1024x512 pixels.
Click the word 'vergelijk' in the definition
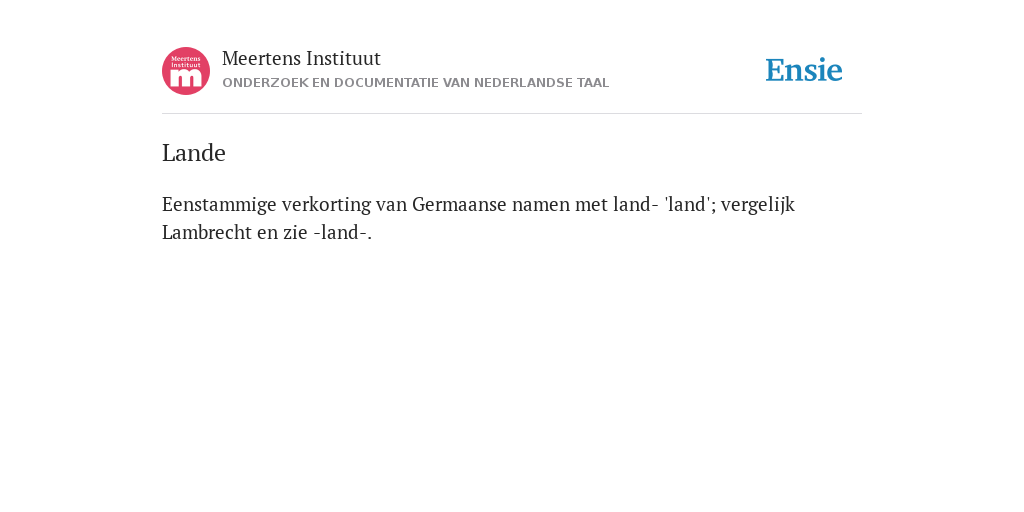pyautogui.click(x=758, y=205)
